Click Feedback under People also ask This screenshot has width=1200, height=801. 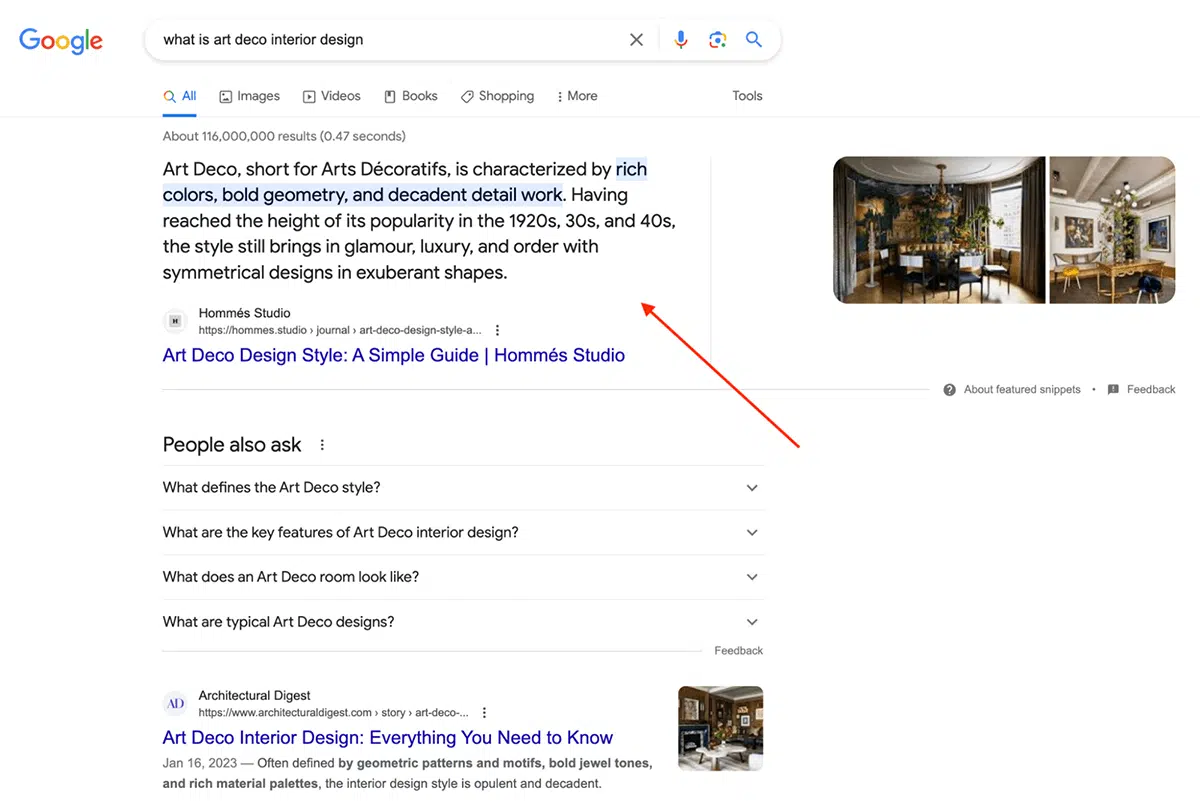[739, 651]
